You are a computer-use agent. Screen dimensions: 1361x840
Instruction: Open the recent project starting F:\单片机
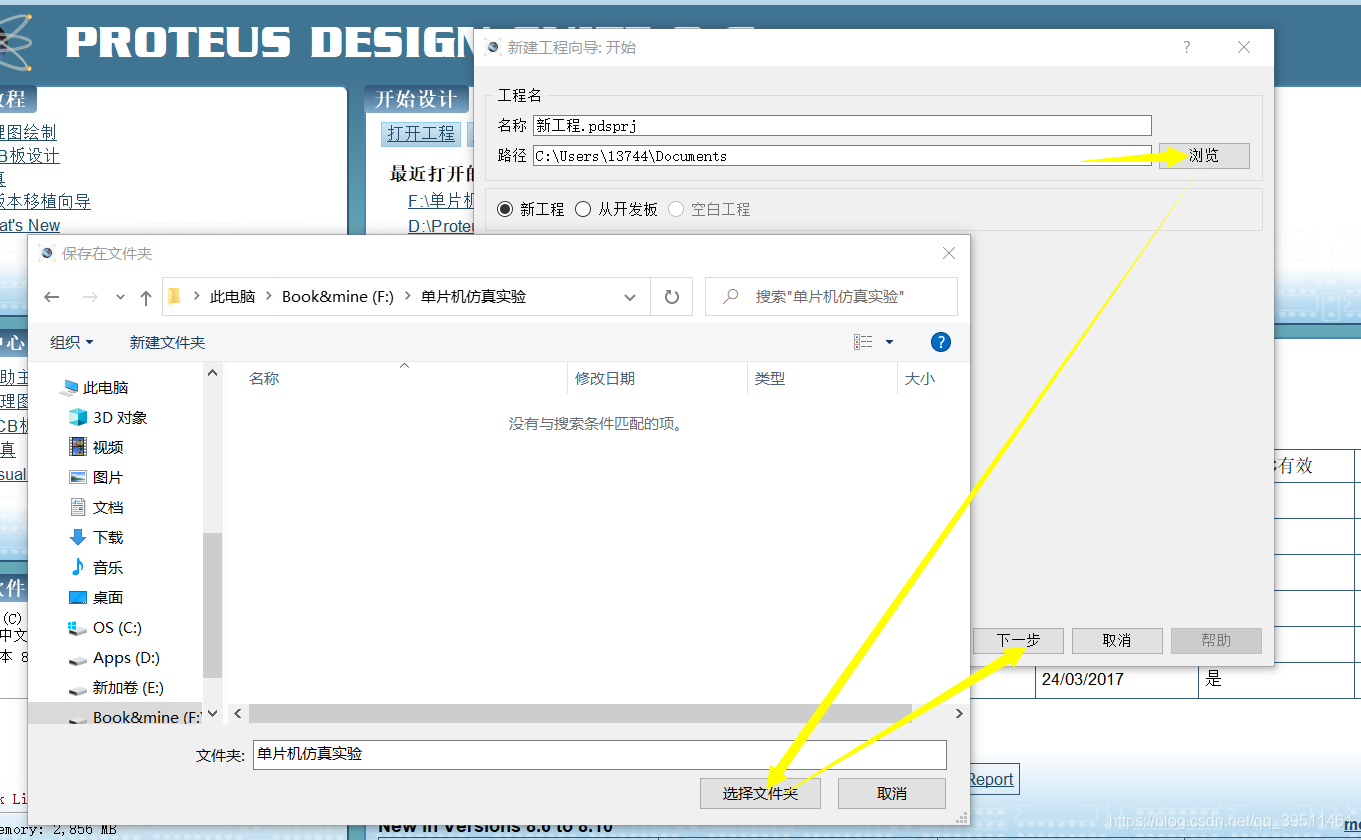pyautogui.click(x=441, y=201)
